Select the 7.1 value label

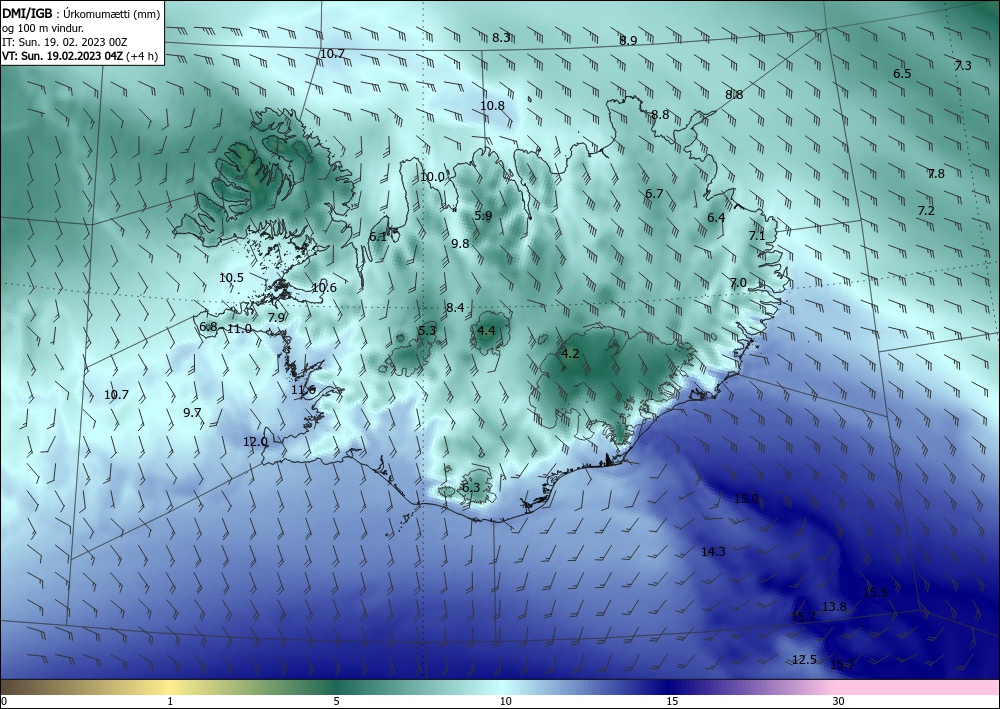(x=756, y=236)
